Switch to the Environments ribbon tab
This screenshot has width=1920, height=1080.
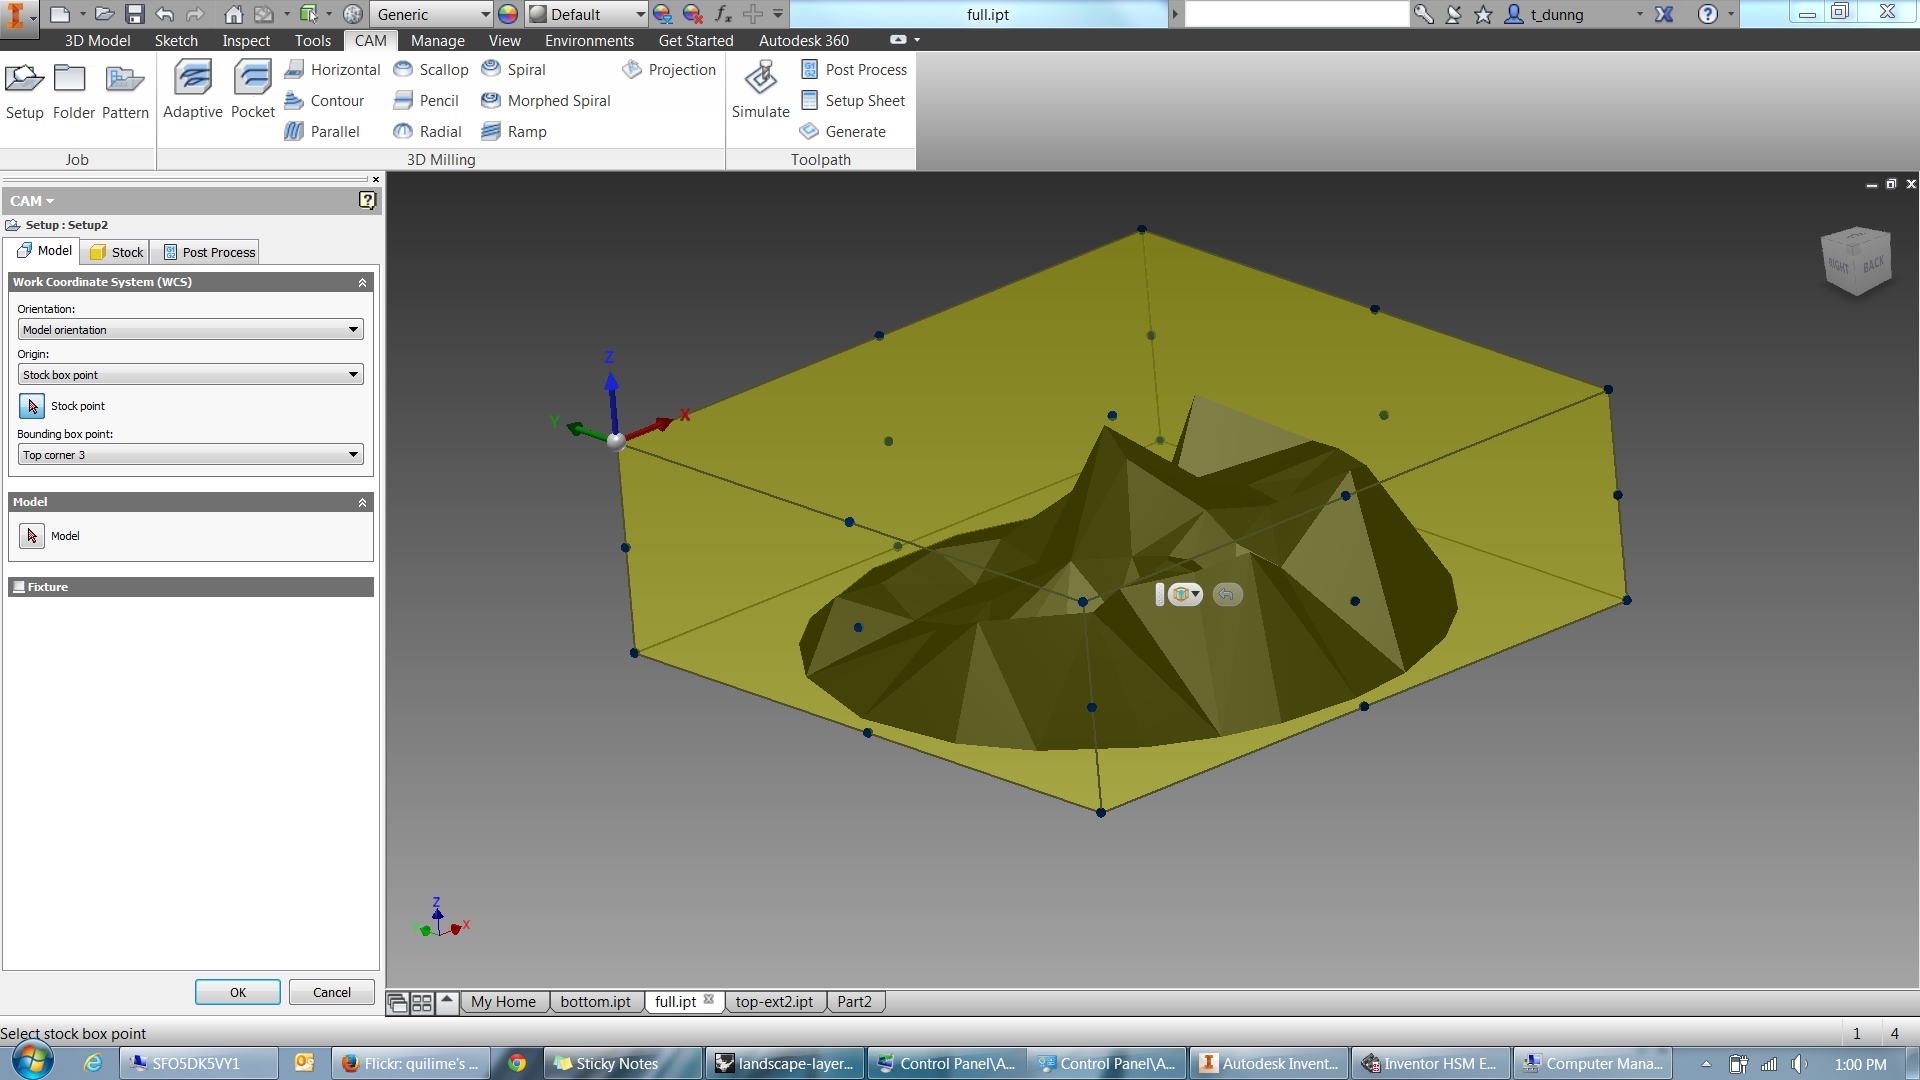tap(589, 40)
